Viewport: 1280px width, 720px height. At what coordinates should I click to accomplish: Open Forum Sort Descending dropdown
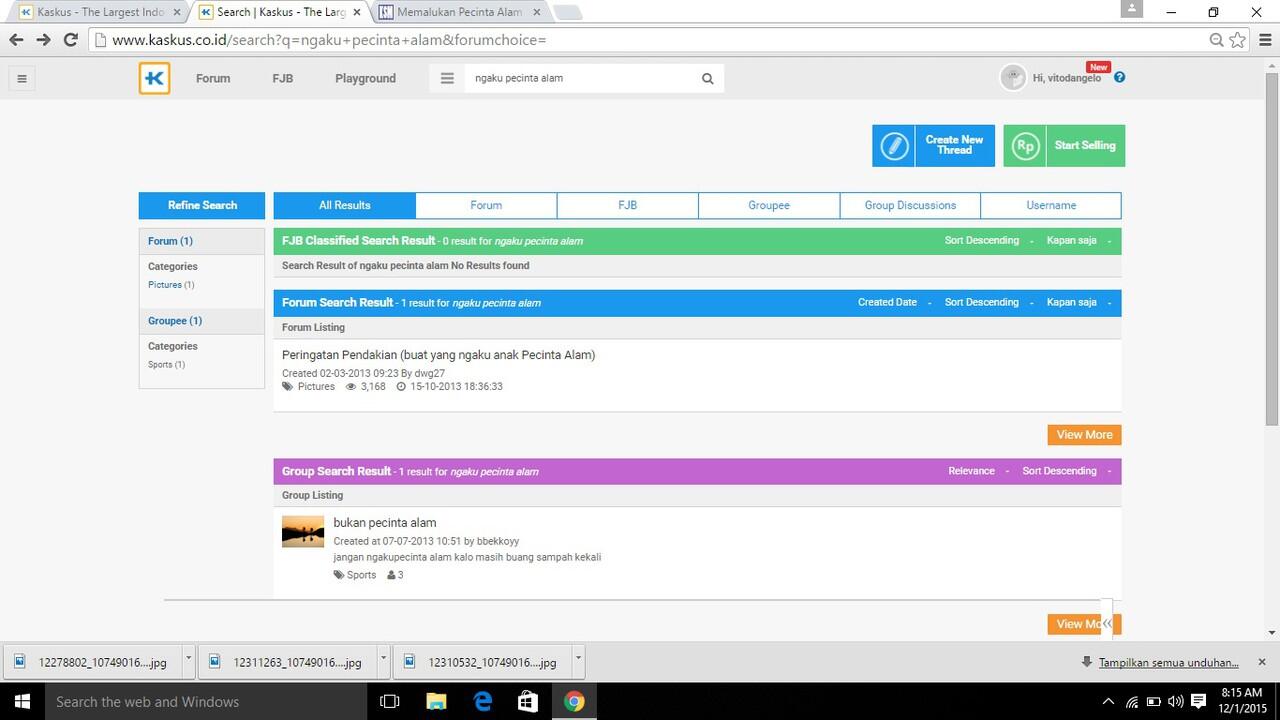(x=988, y=302)
